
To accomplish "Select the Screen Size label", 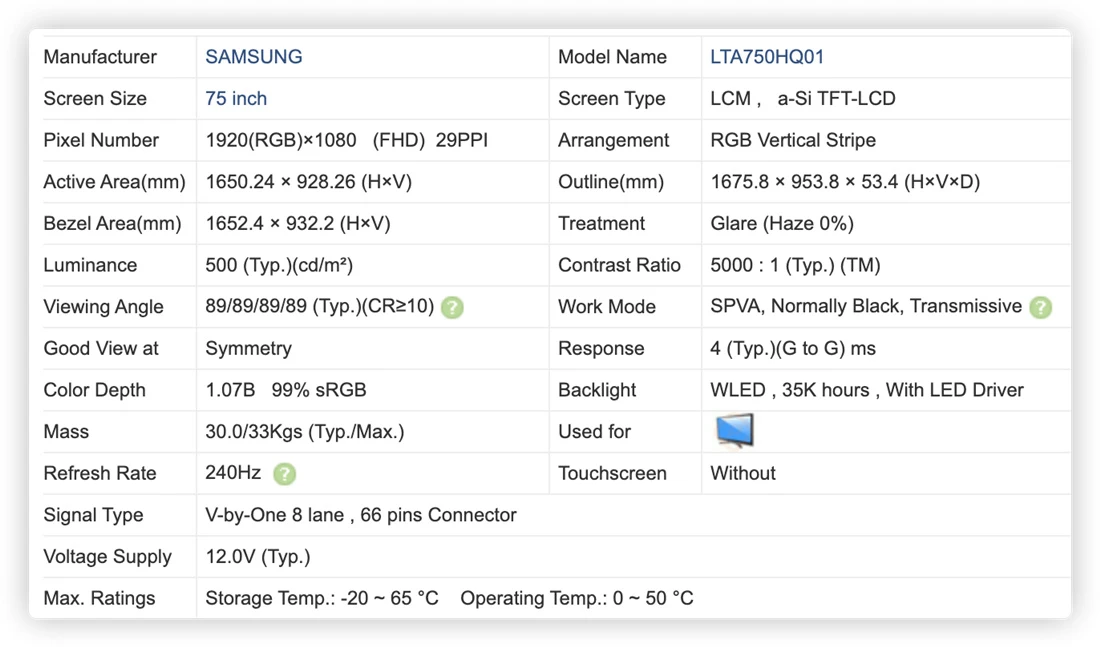I will tap(95, 98).
